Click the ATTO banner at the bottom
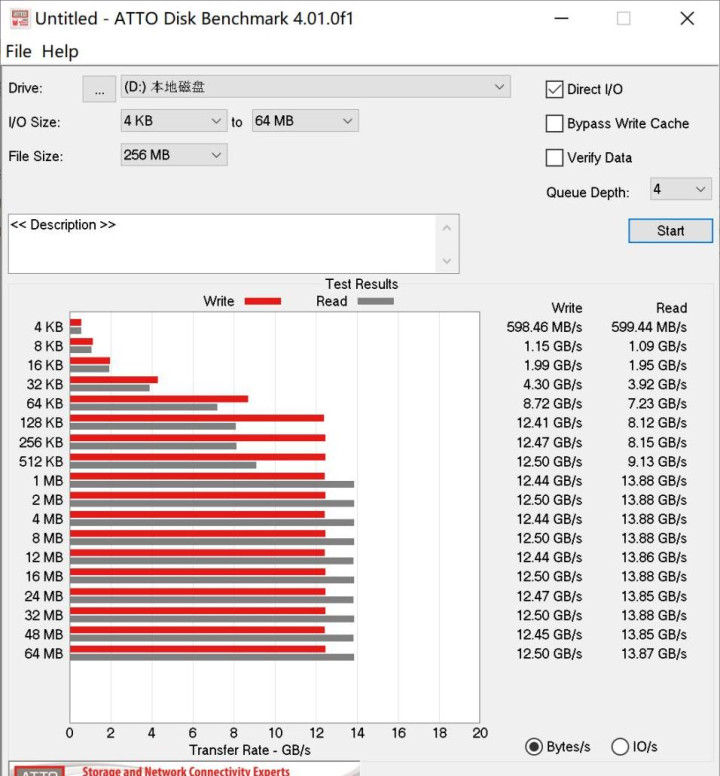 tap(184, 769)
